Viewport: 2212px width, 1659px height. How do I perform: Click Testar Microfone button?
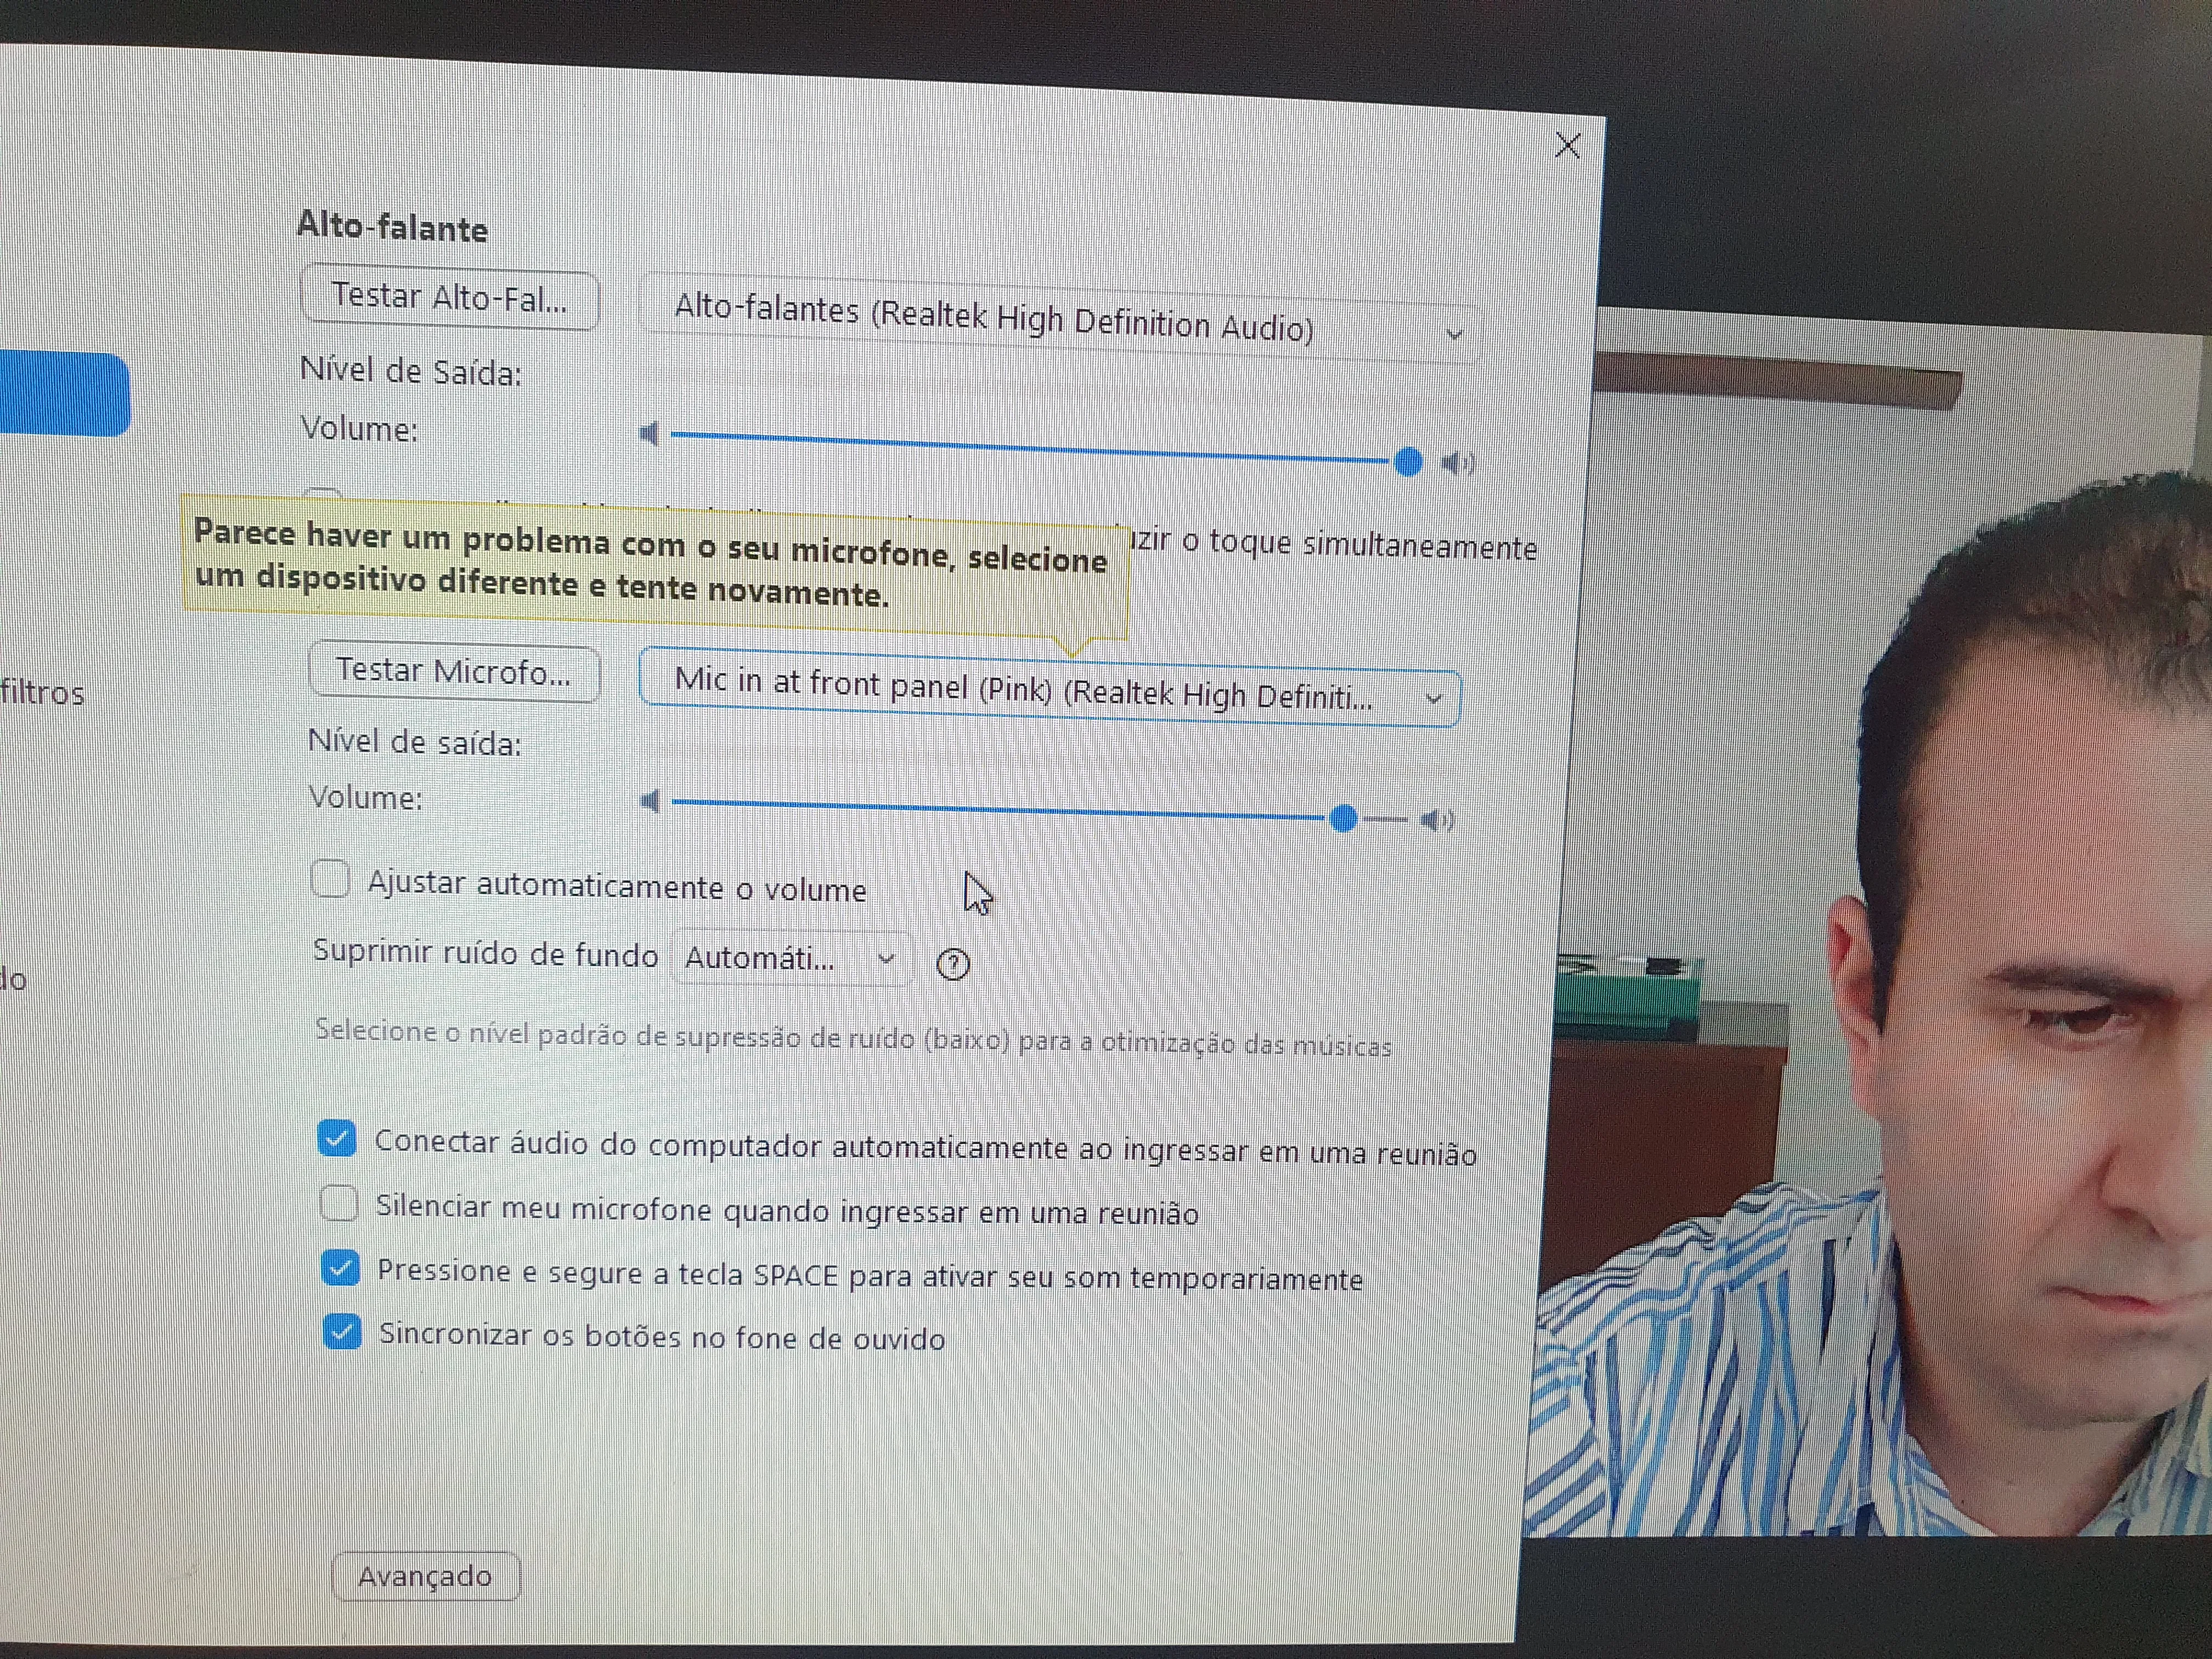tap(454, 671)
